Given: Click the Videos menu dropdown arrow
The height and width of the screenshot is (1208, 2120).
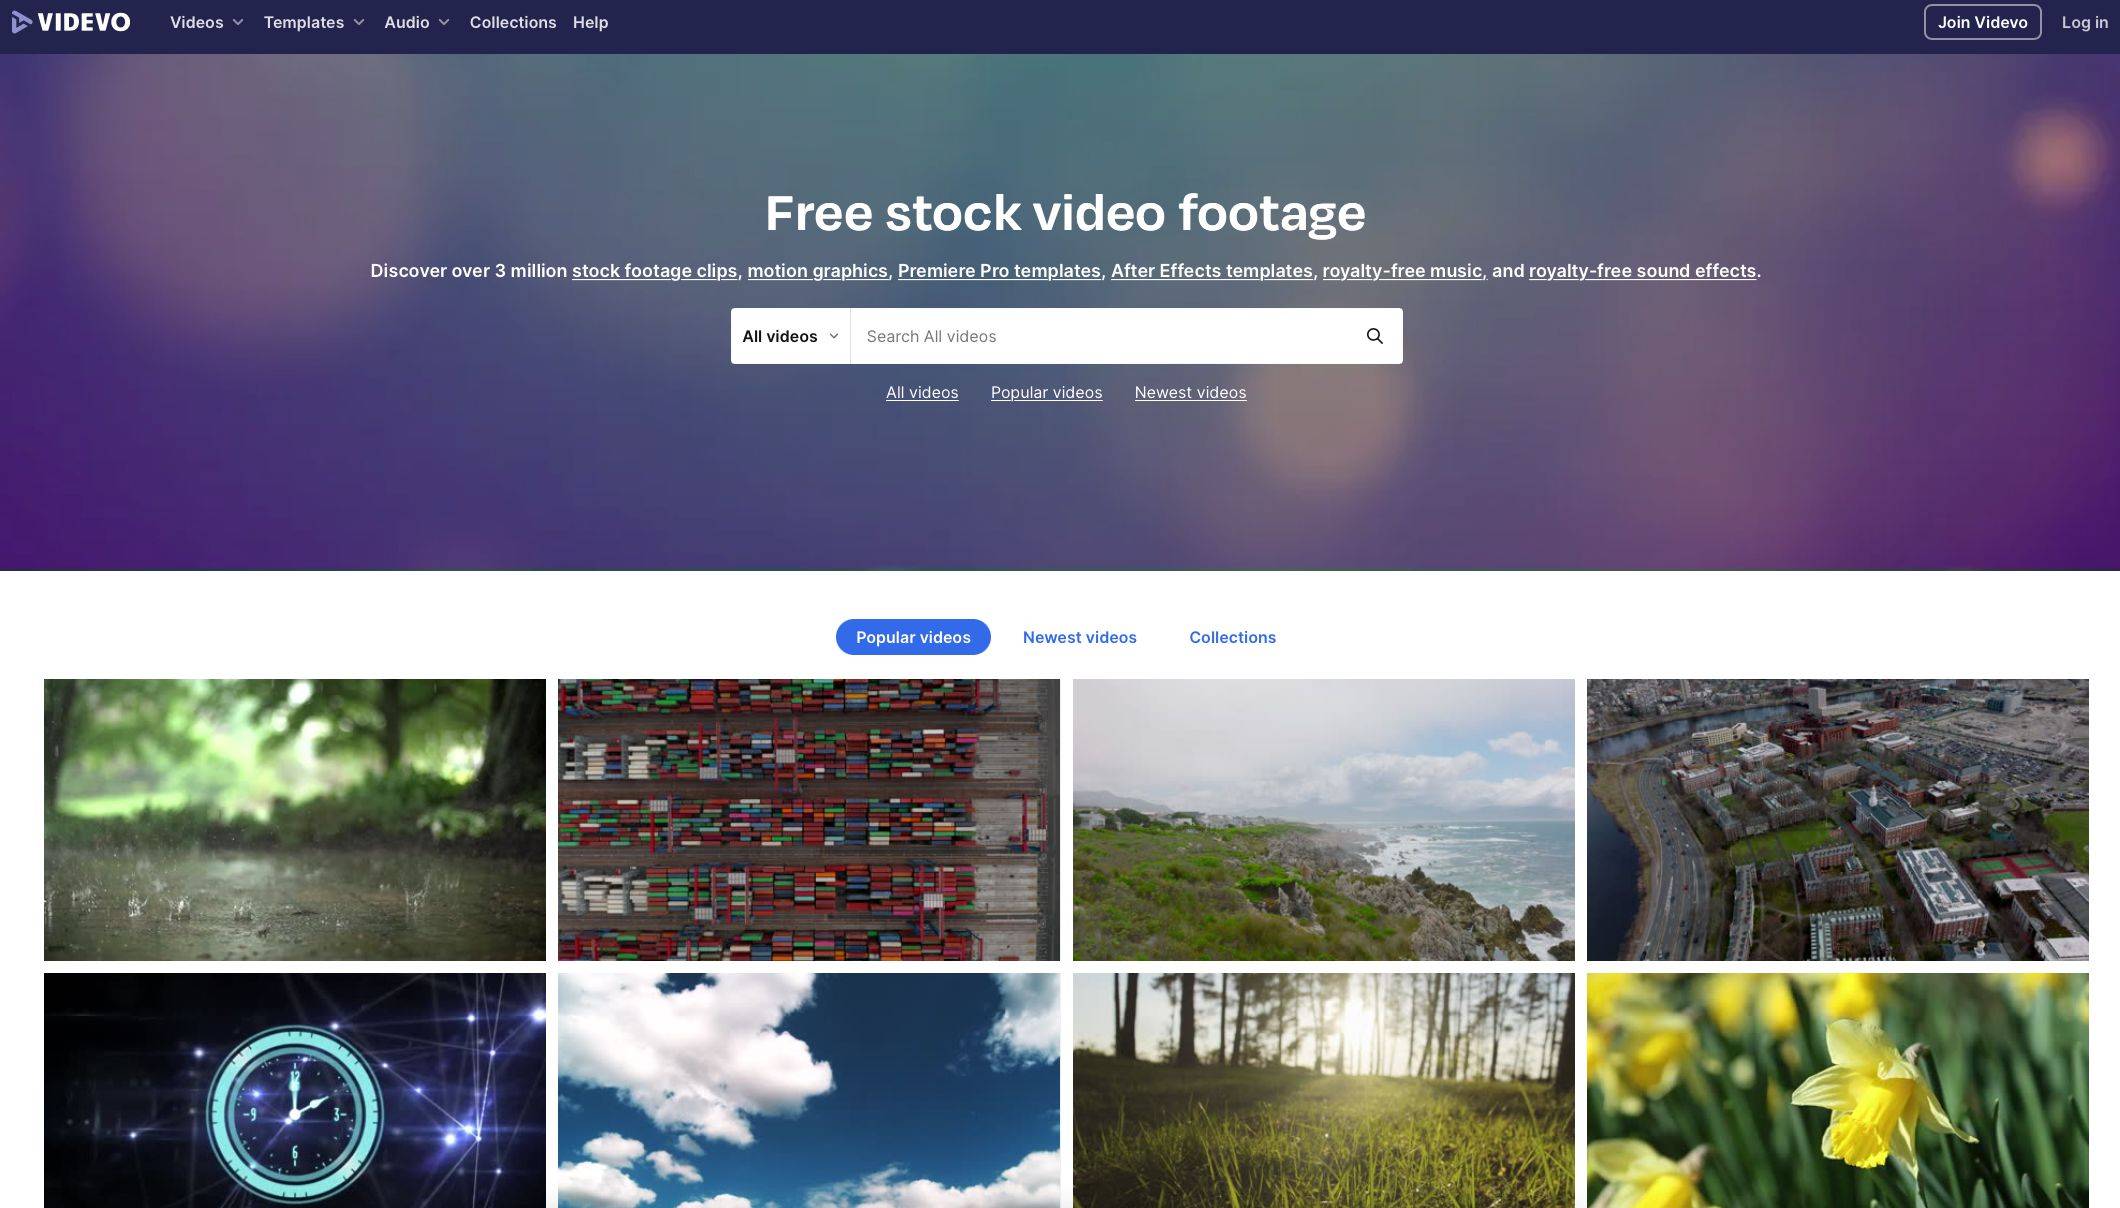Looking at the screenshot, I should (237, 22).
